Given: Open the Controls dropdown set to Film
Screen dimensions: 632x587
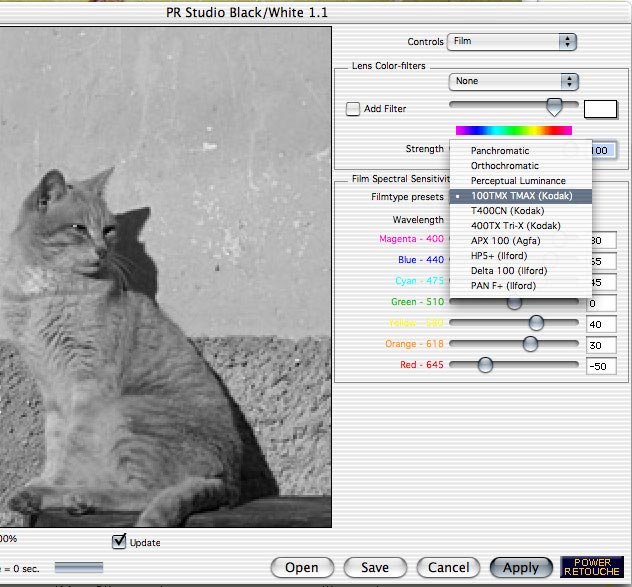Looking at the screenshot, I should coord(513,41).
